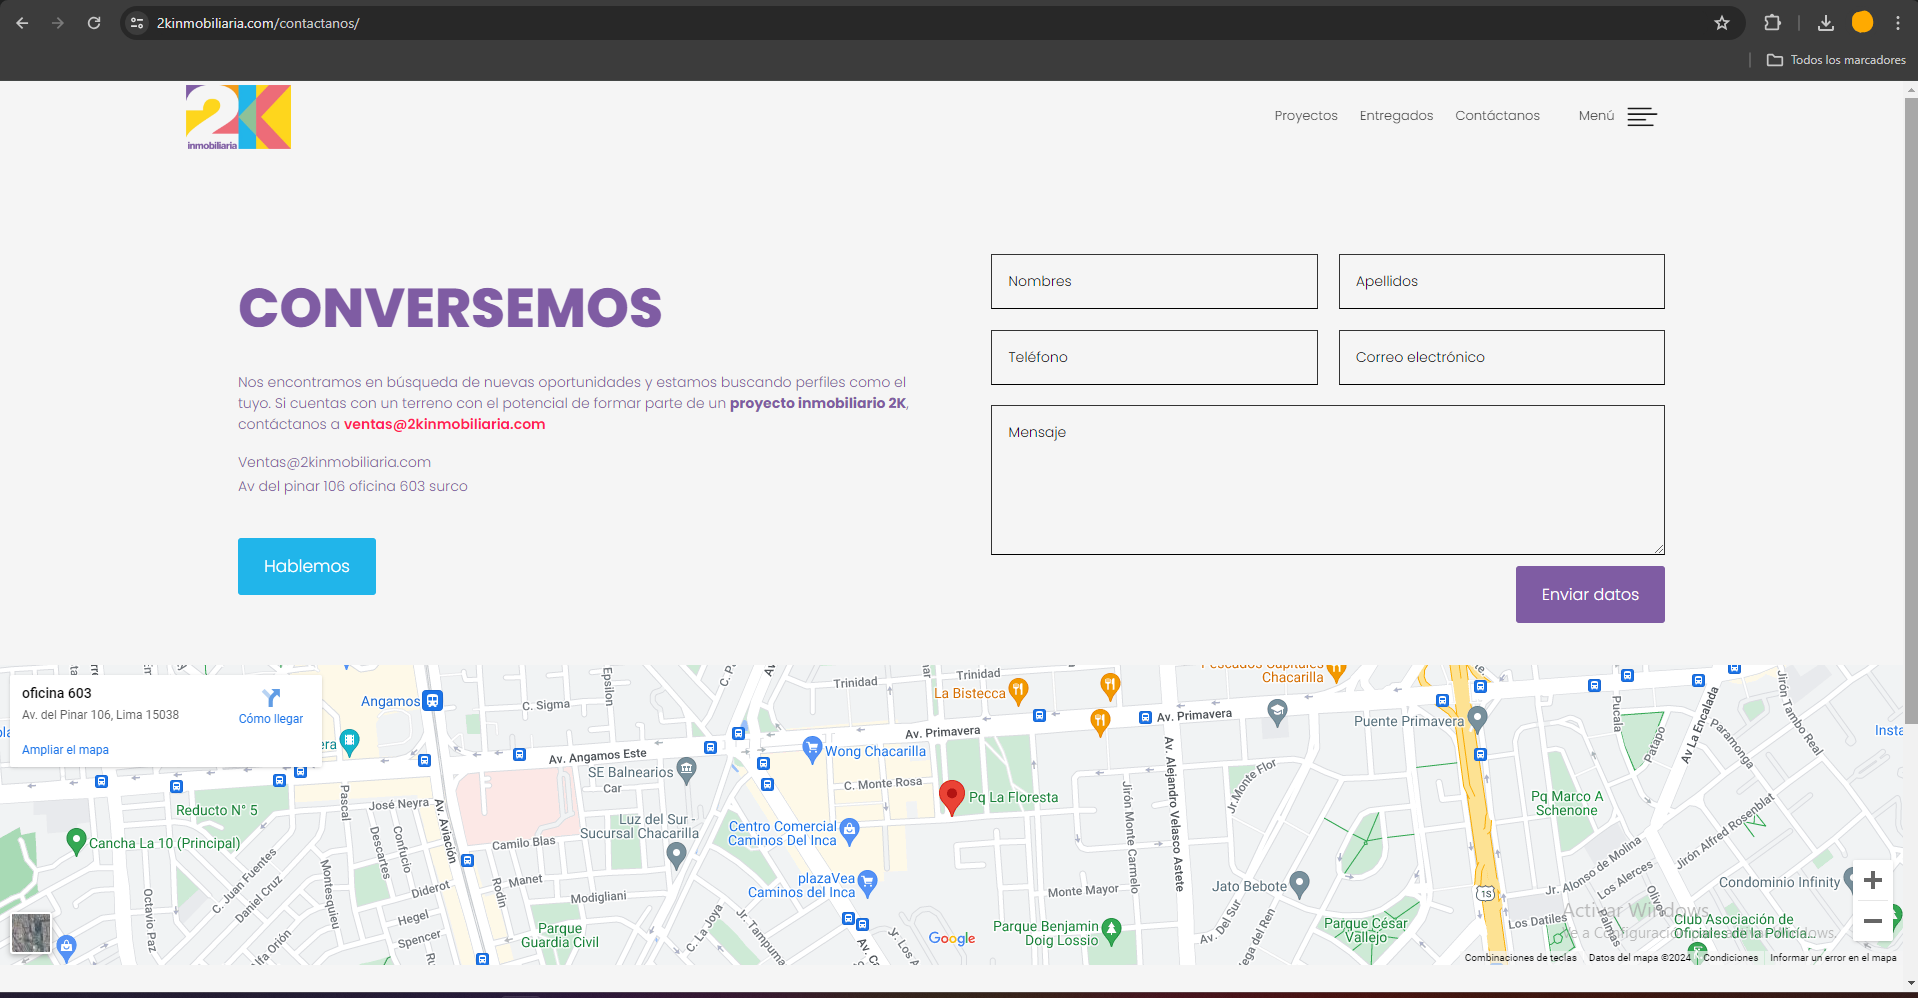Viewport: 1918px width, 998px height.
Task: Open Combinaciones de teclas map shortcuts
Action: [1520, 958]
